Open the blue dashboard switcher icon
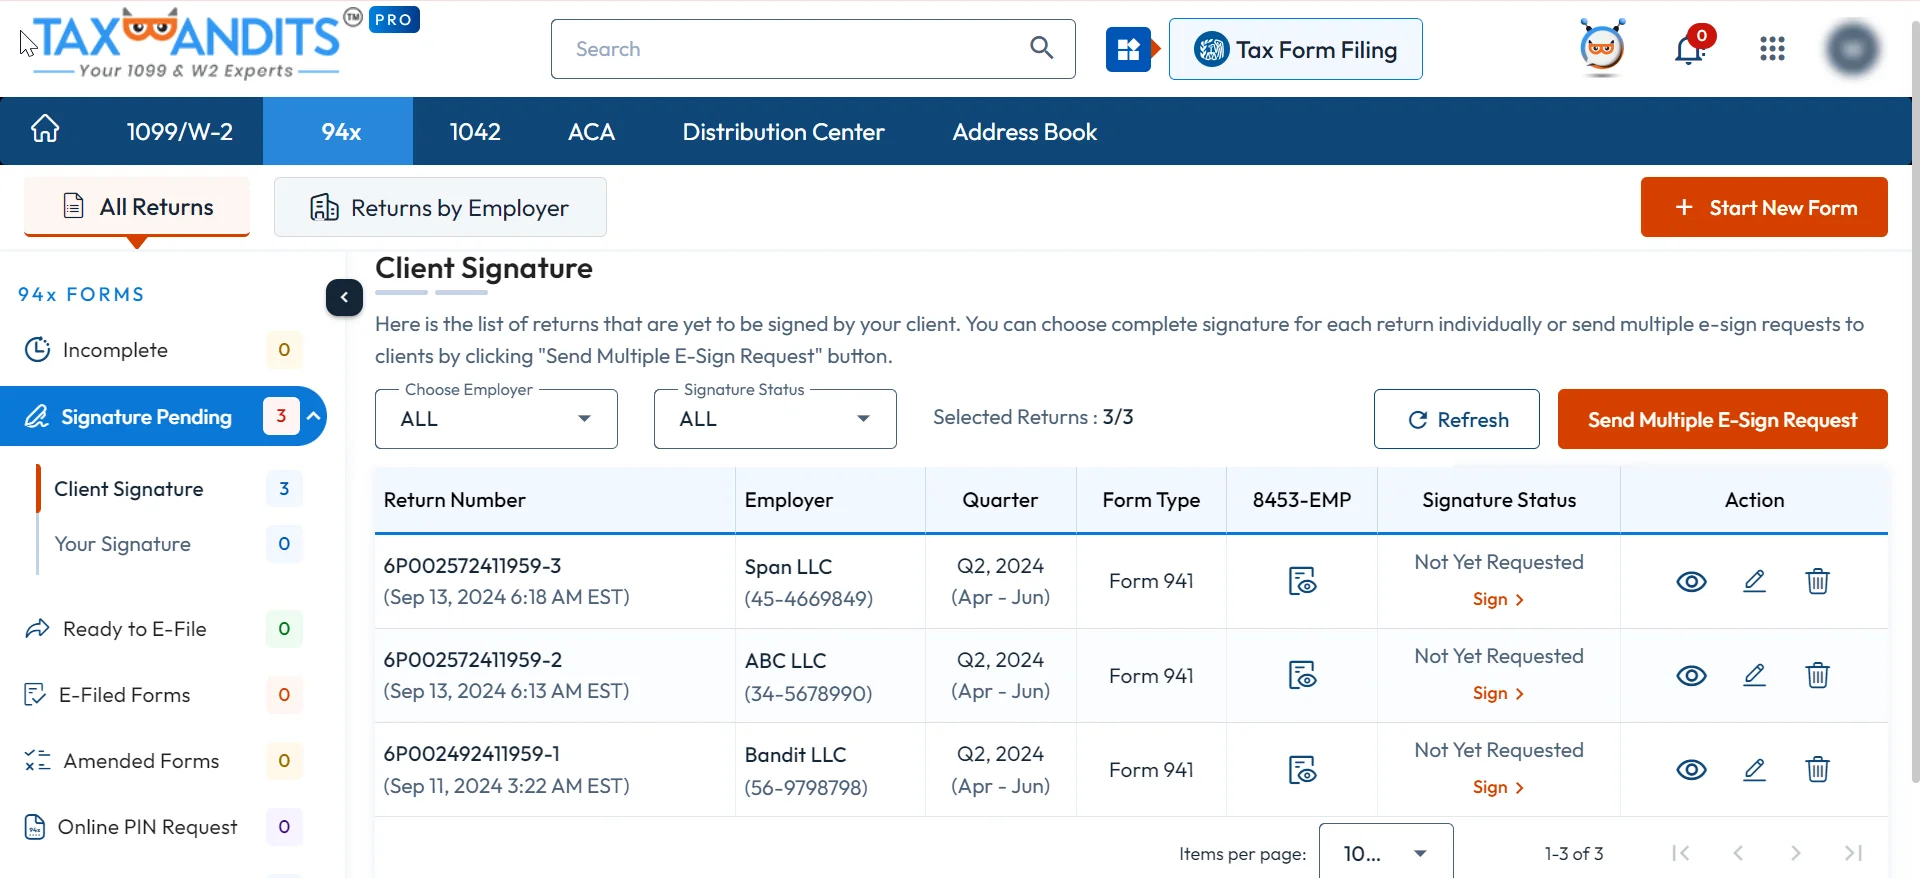The width and height of the screenshot is (1920, 878). pos(1128,49)
